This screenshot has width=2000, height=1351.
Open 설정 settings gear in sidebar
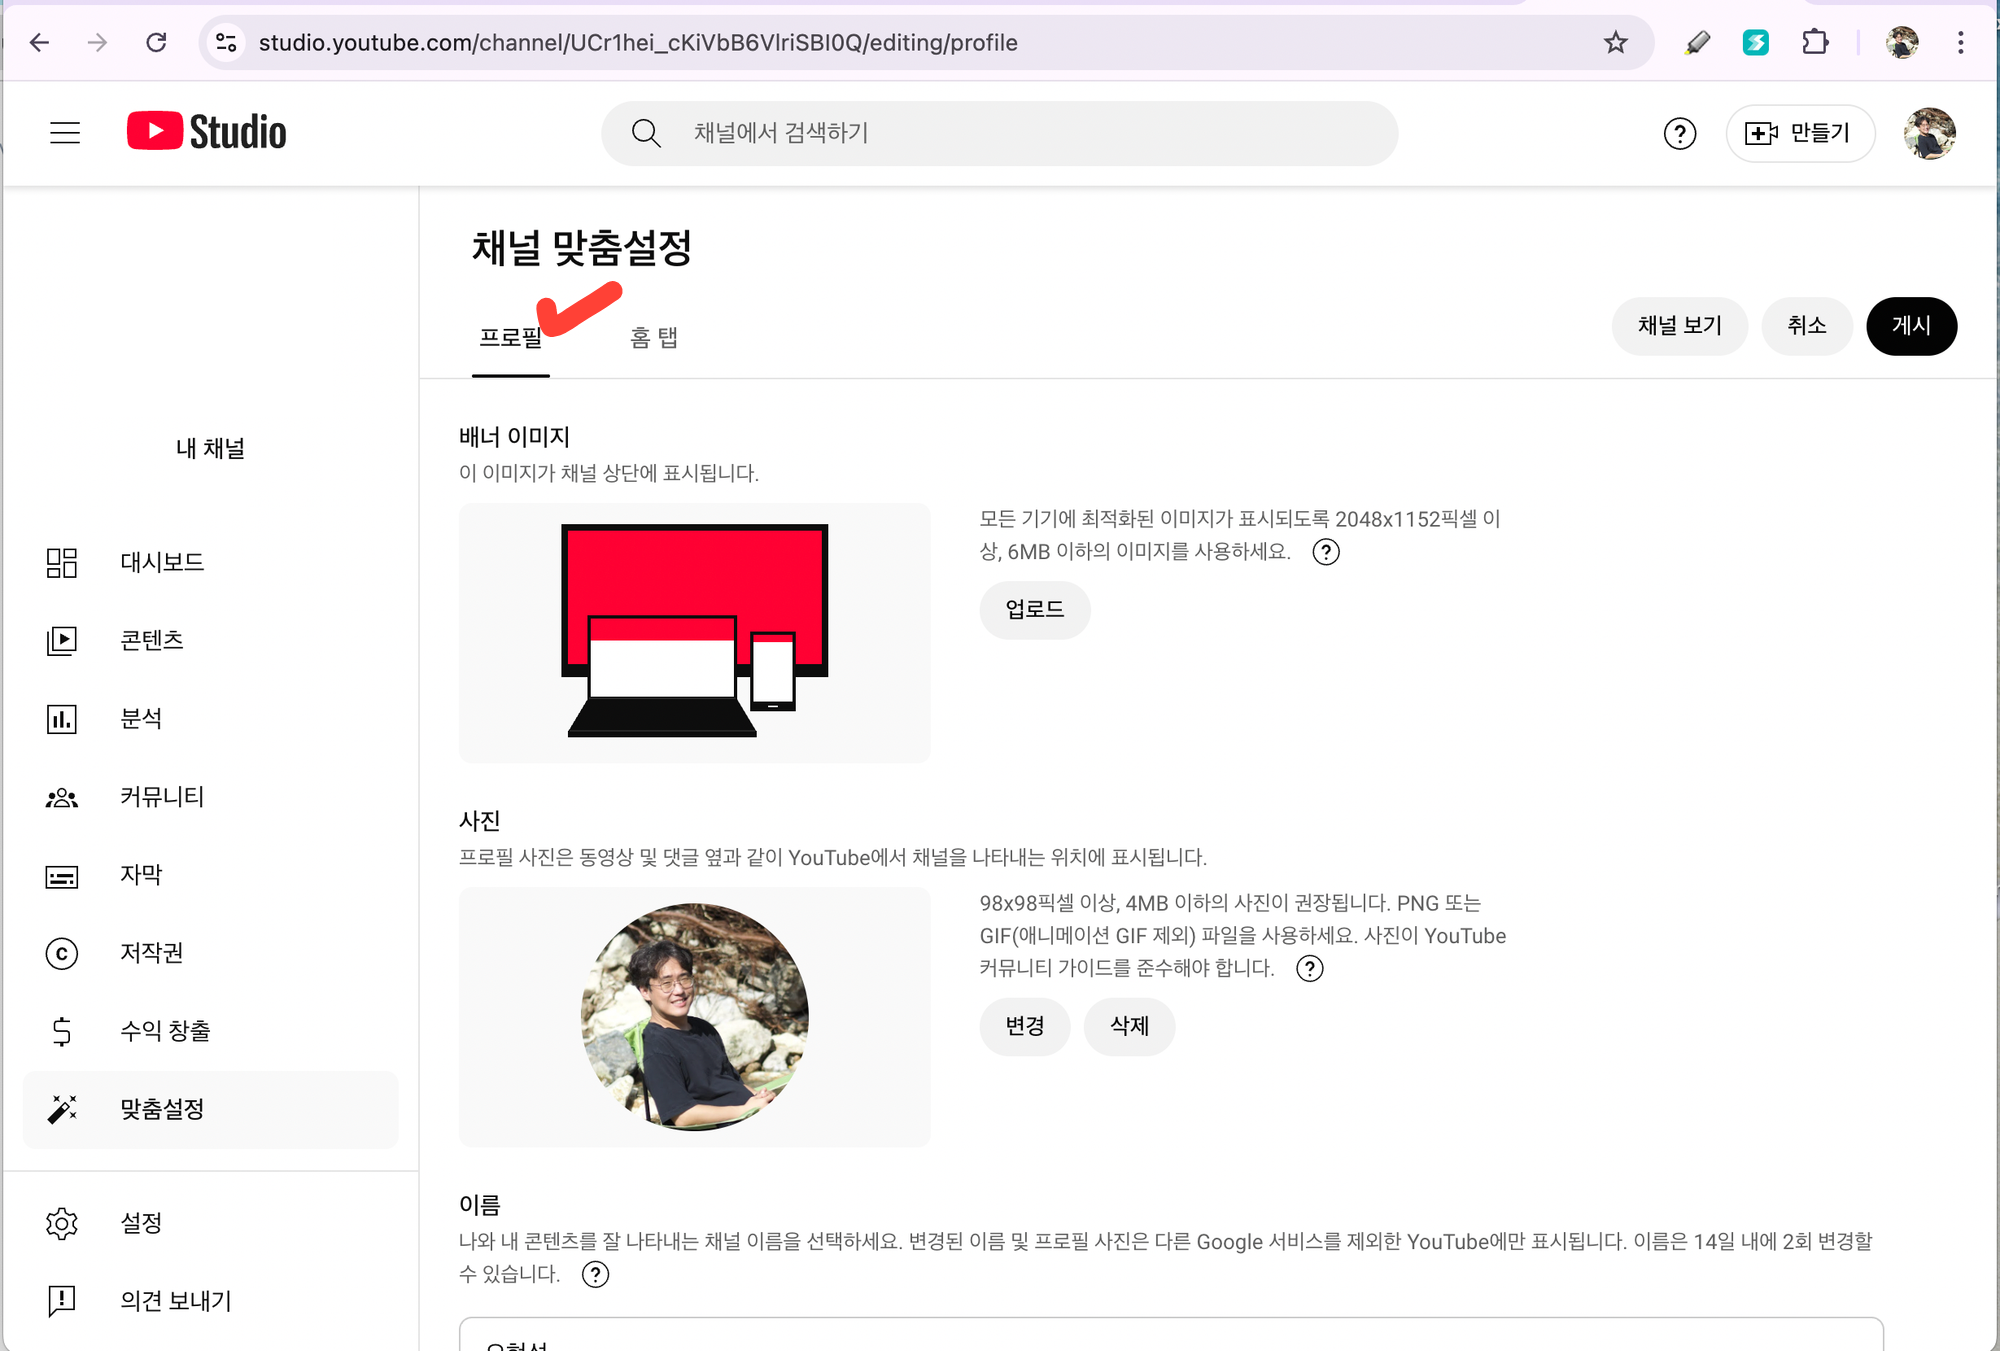[210, 1223]
